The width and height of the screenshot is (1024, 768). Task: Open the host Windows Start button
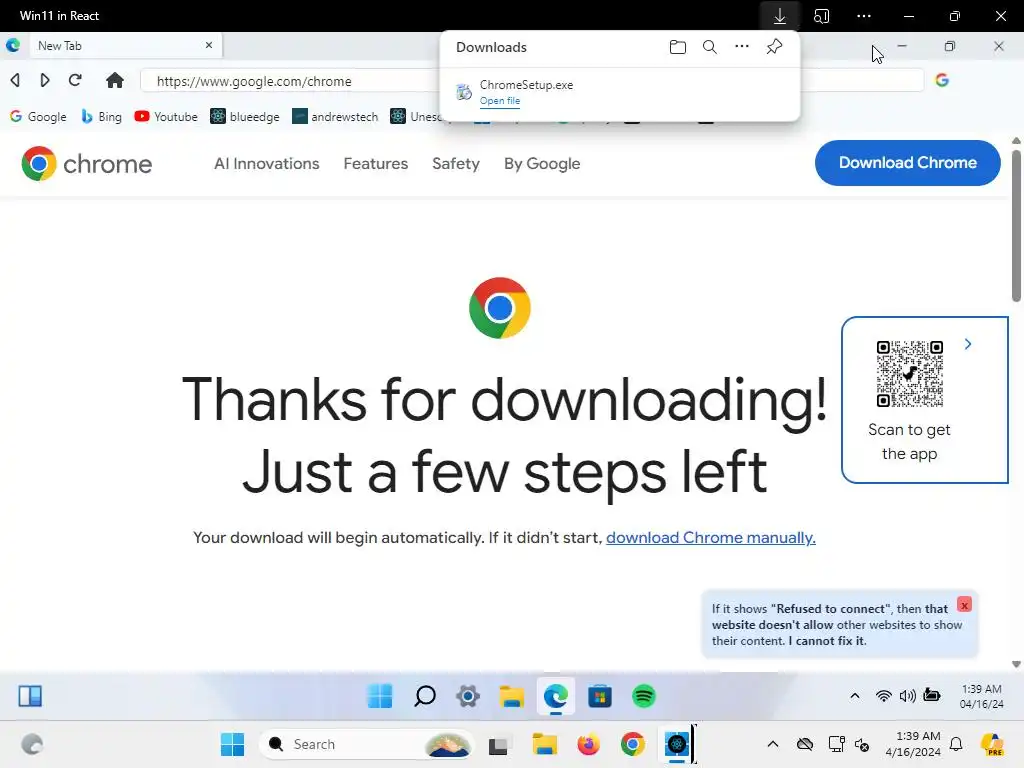(232, 744)
